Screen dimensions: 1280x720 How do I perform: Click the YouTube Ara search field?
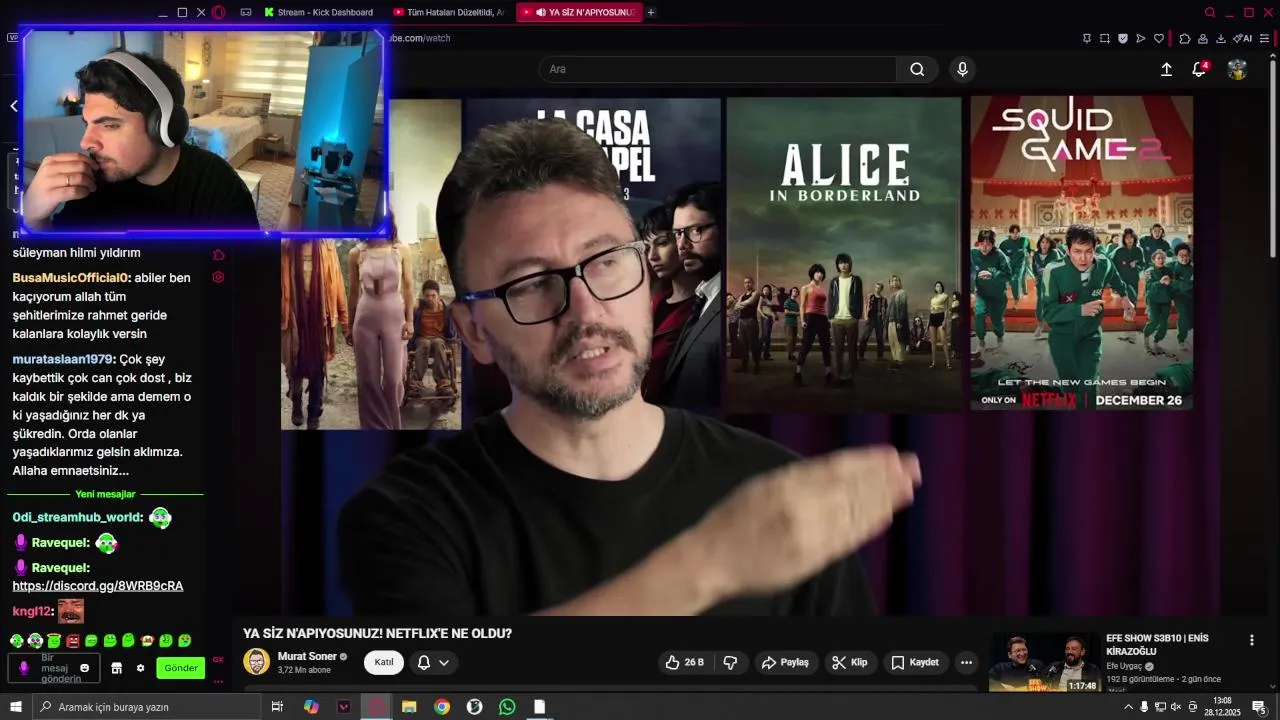pyautogui.click(x=718, y=69)
